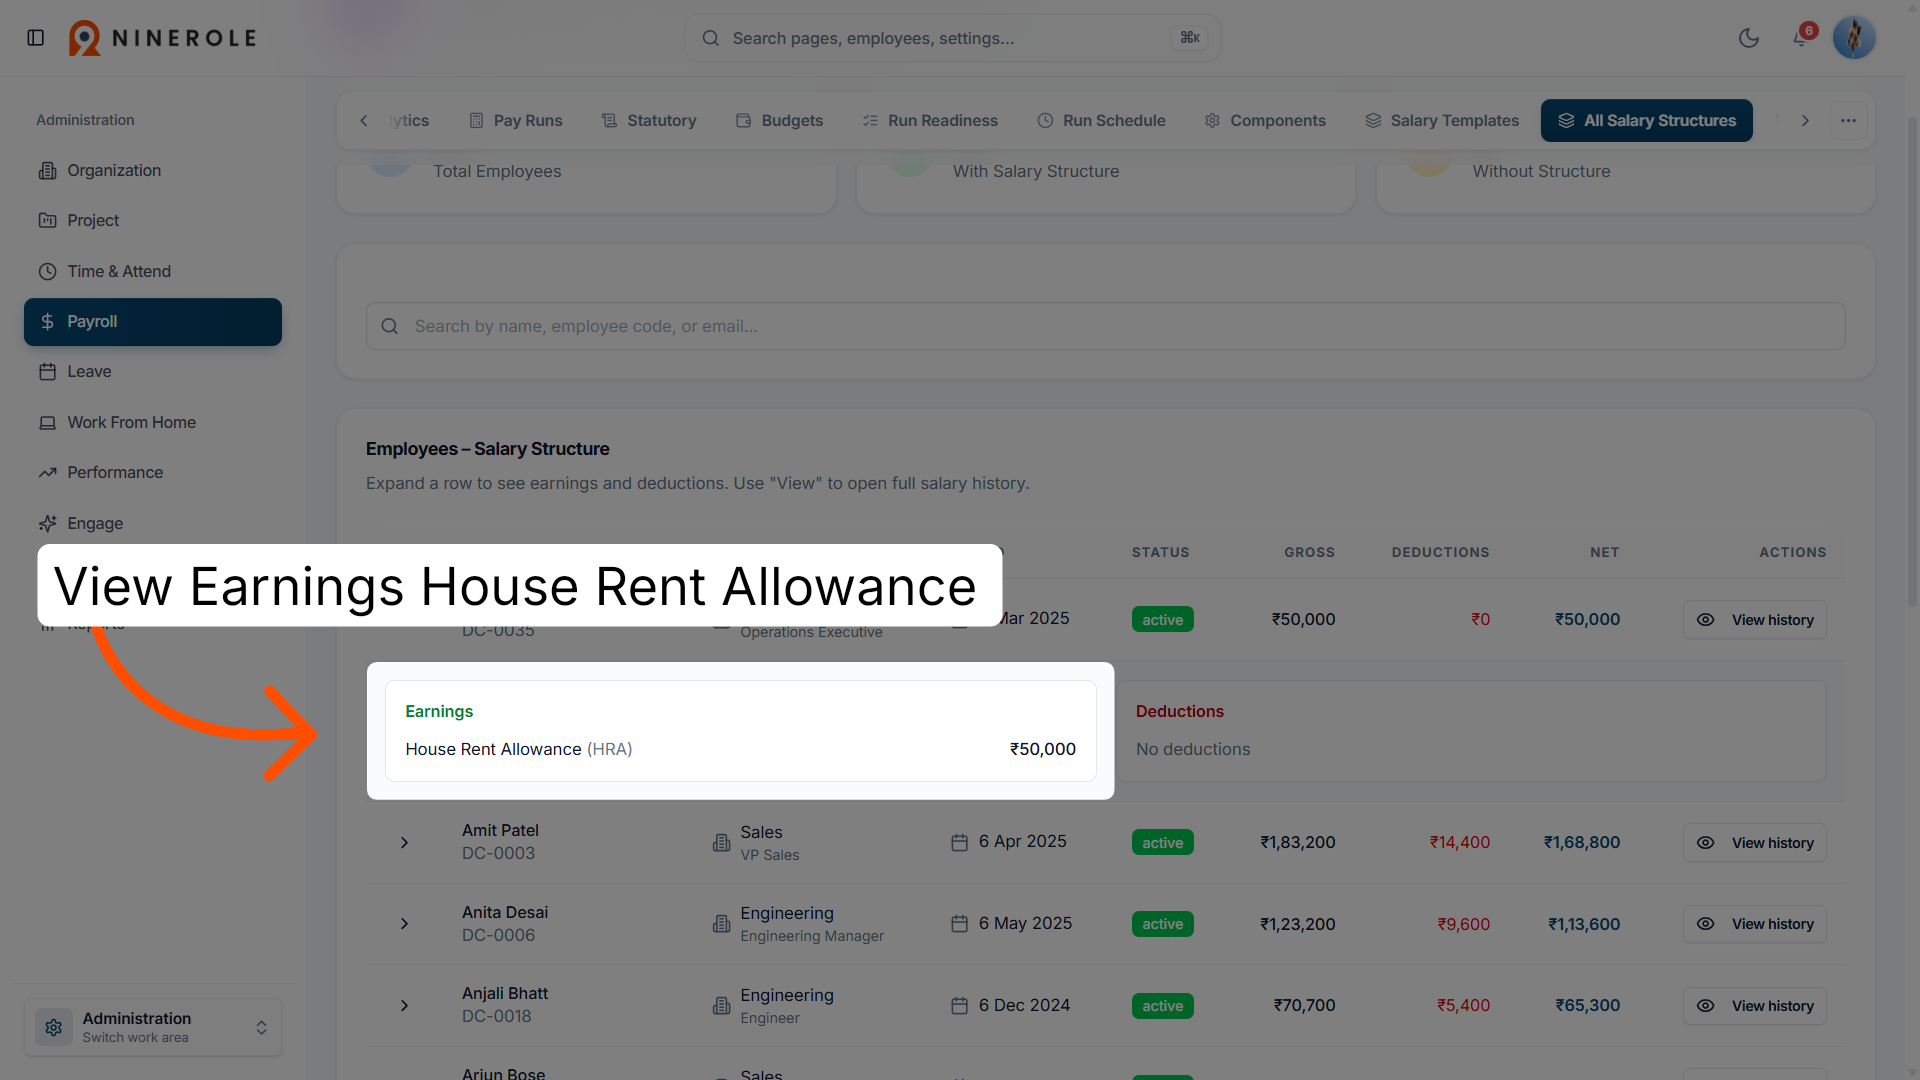Switch to Budgets tab

tap(780, 120)
